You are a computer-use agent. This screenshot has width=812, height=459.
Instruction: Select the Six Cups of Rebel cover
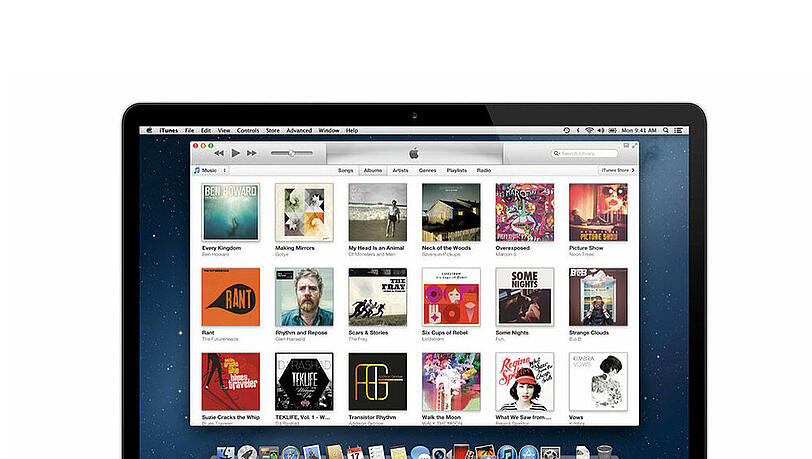click(x=451, y=297)
